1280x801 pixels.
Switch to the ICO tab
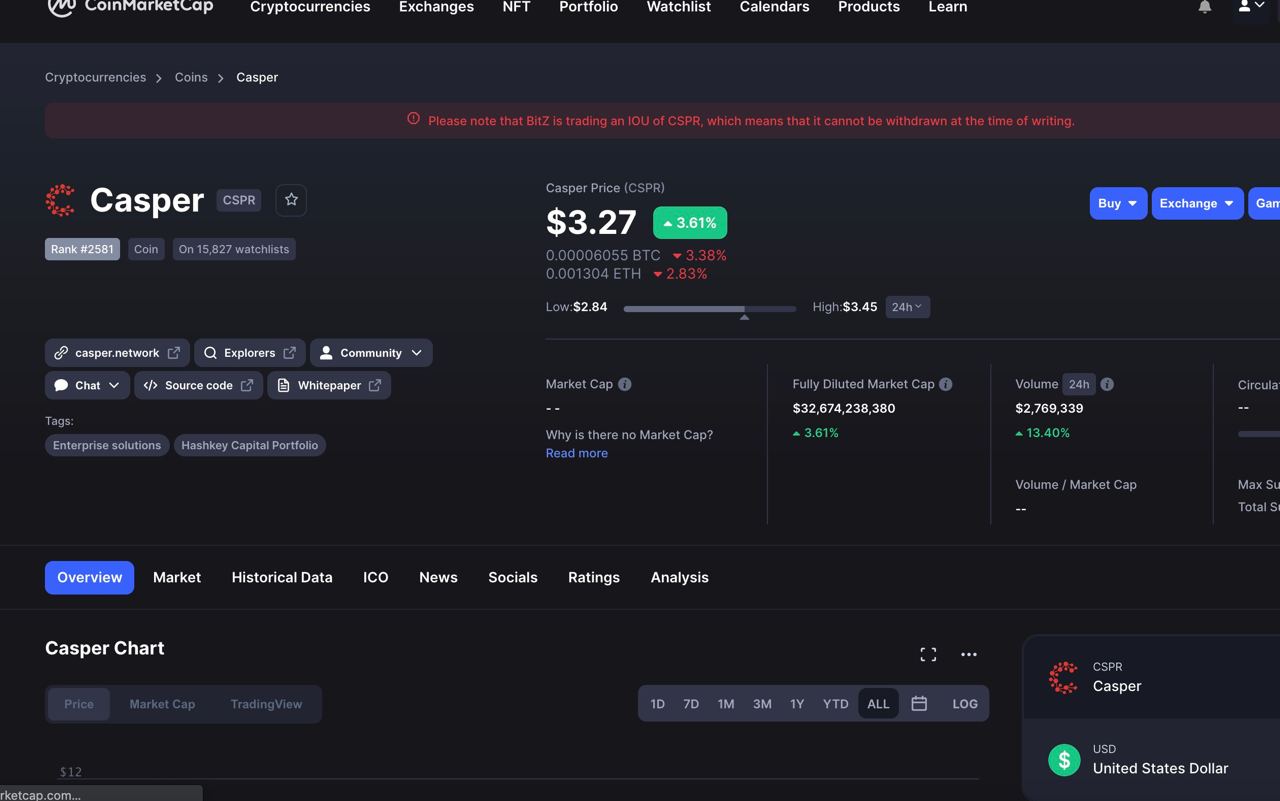376,578
